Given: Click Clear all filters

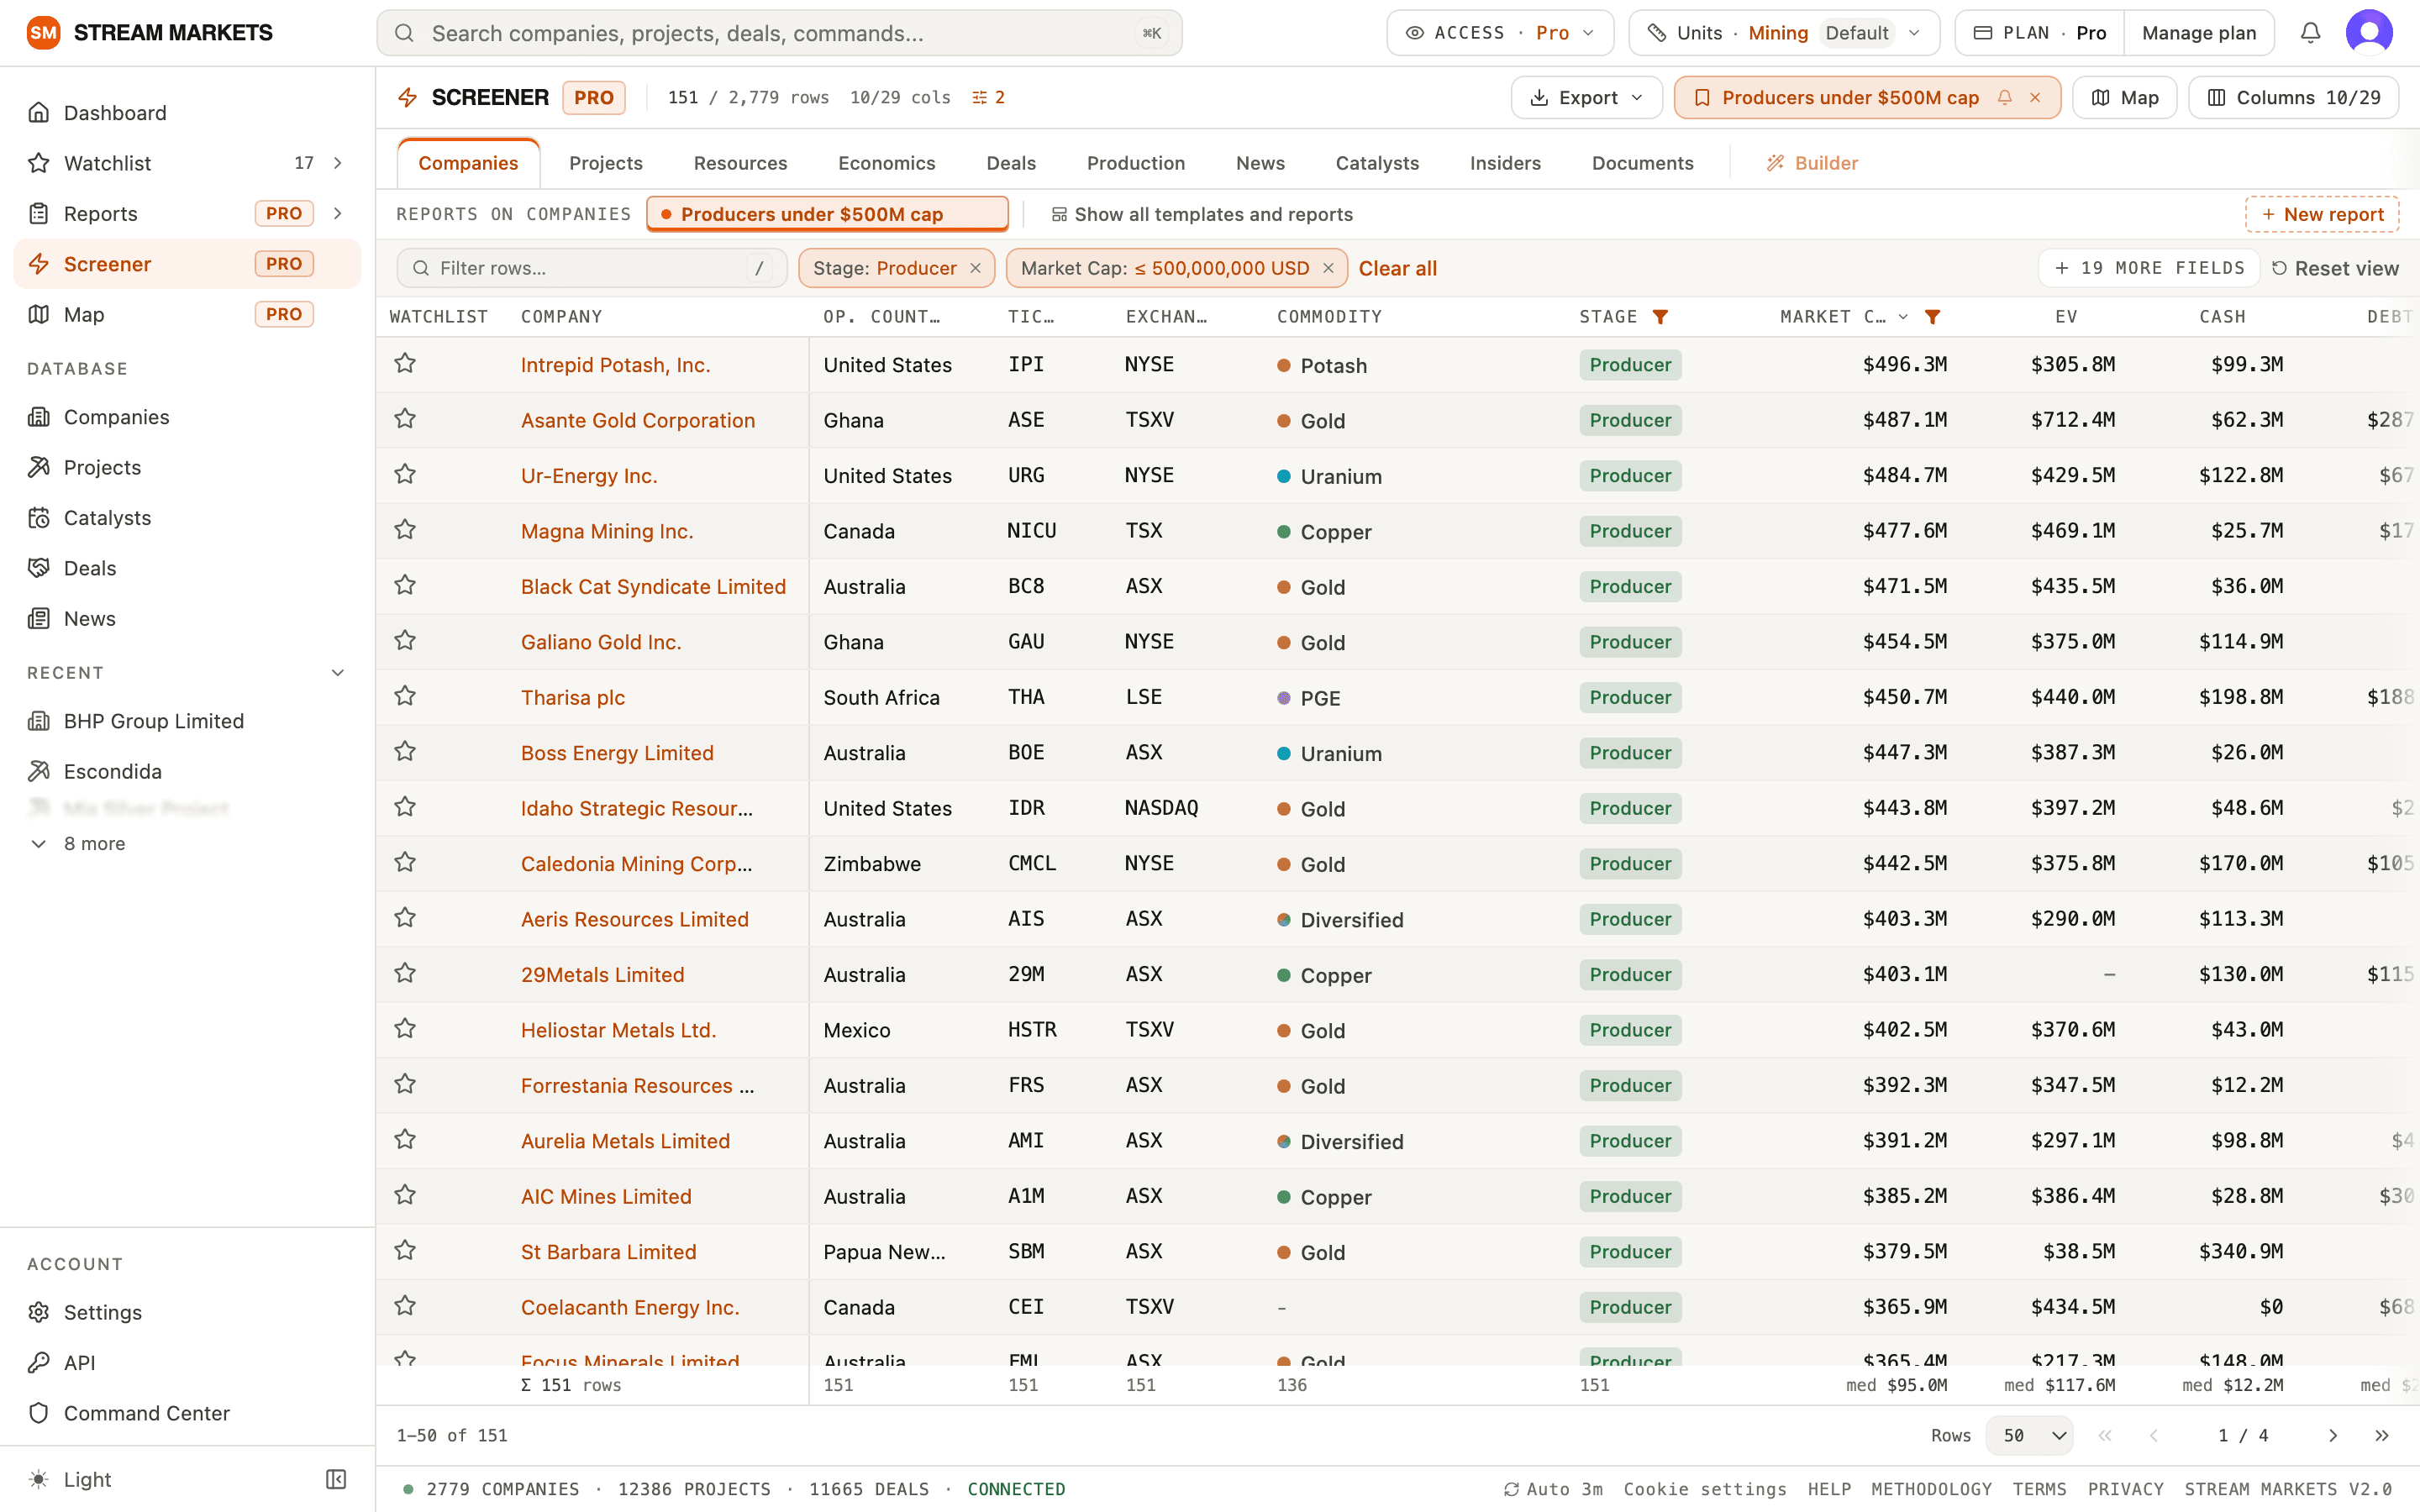Looking at the screenshot, I should click(x=1397, y=268).
